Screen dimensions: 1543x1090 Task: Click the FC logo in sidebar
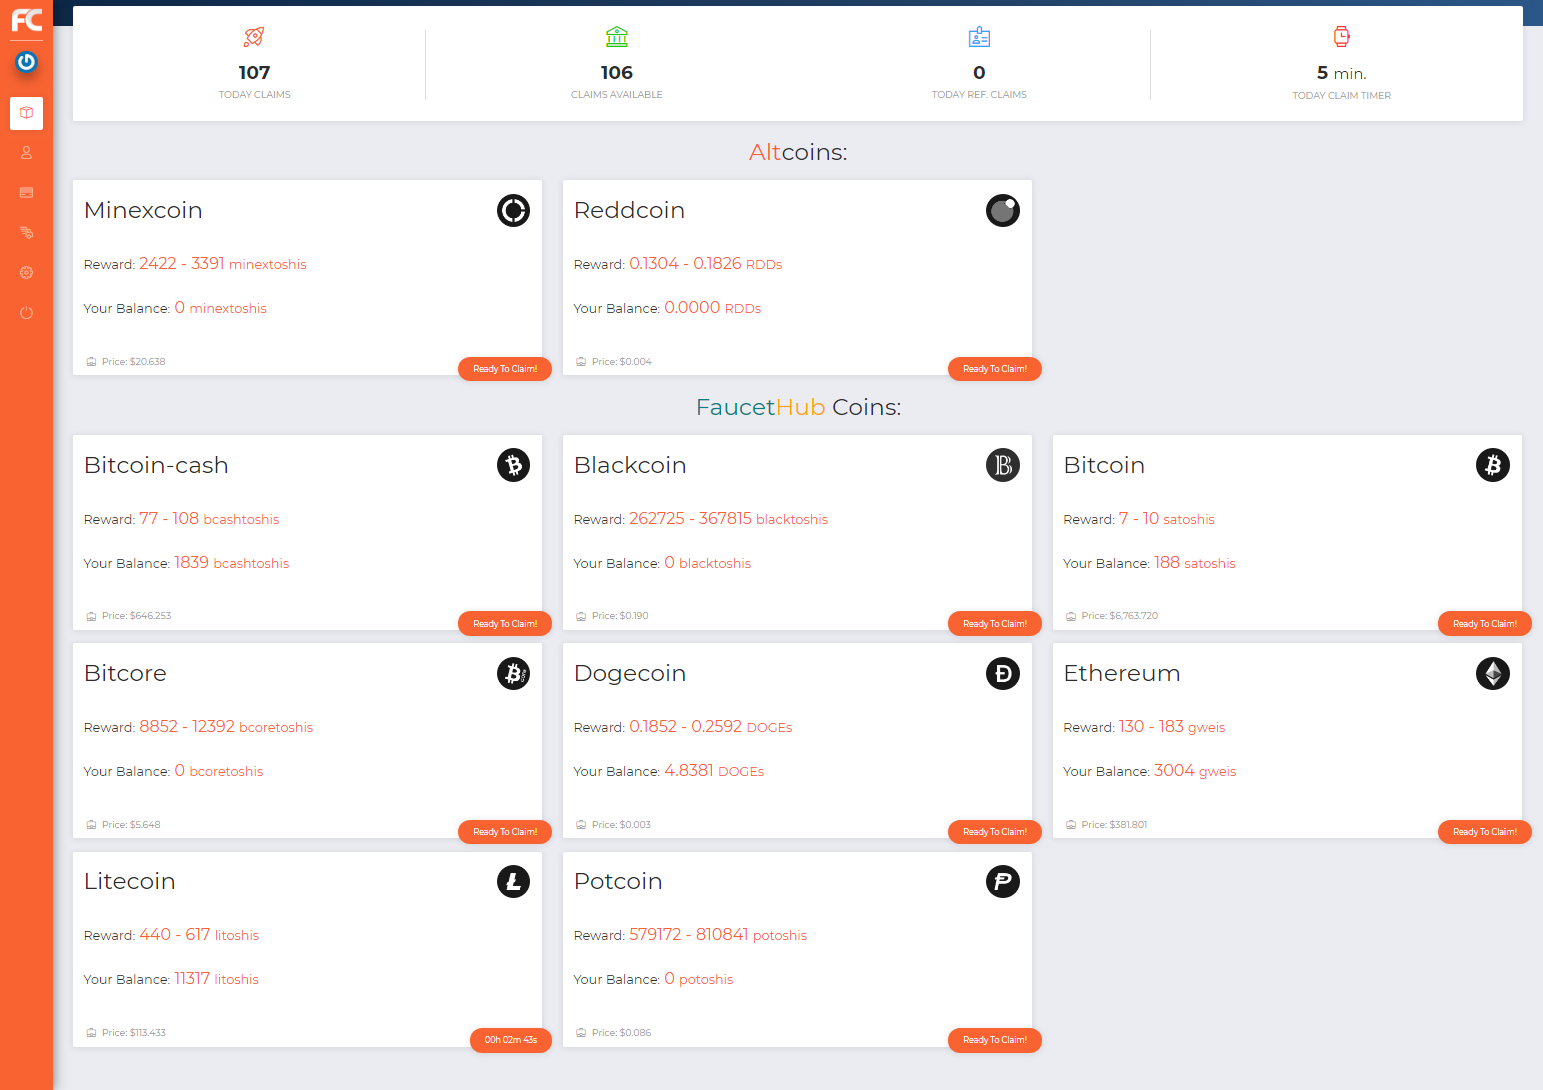coord(26,20)
